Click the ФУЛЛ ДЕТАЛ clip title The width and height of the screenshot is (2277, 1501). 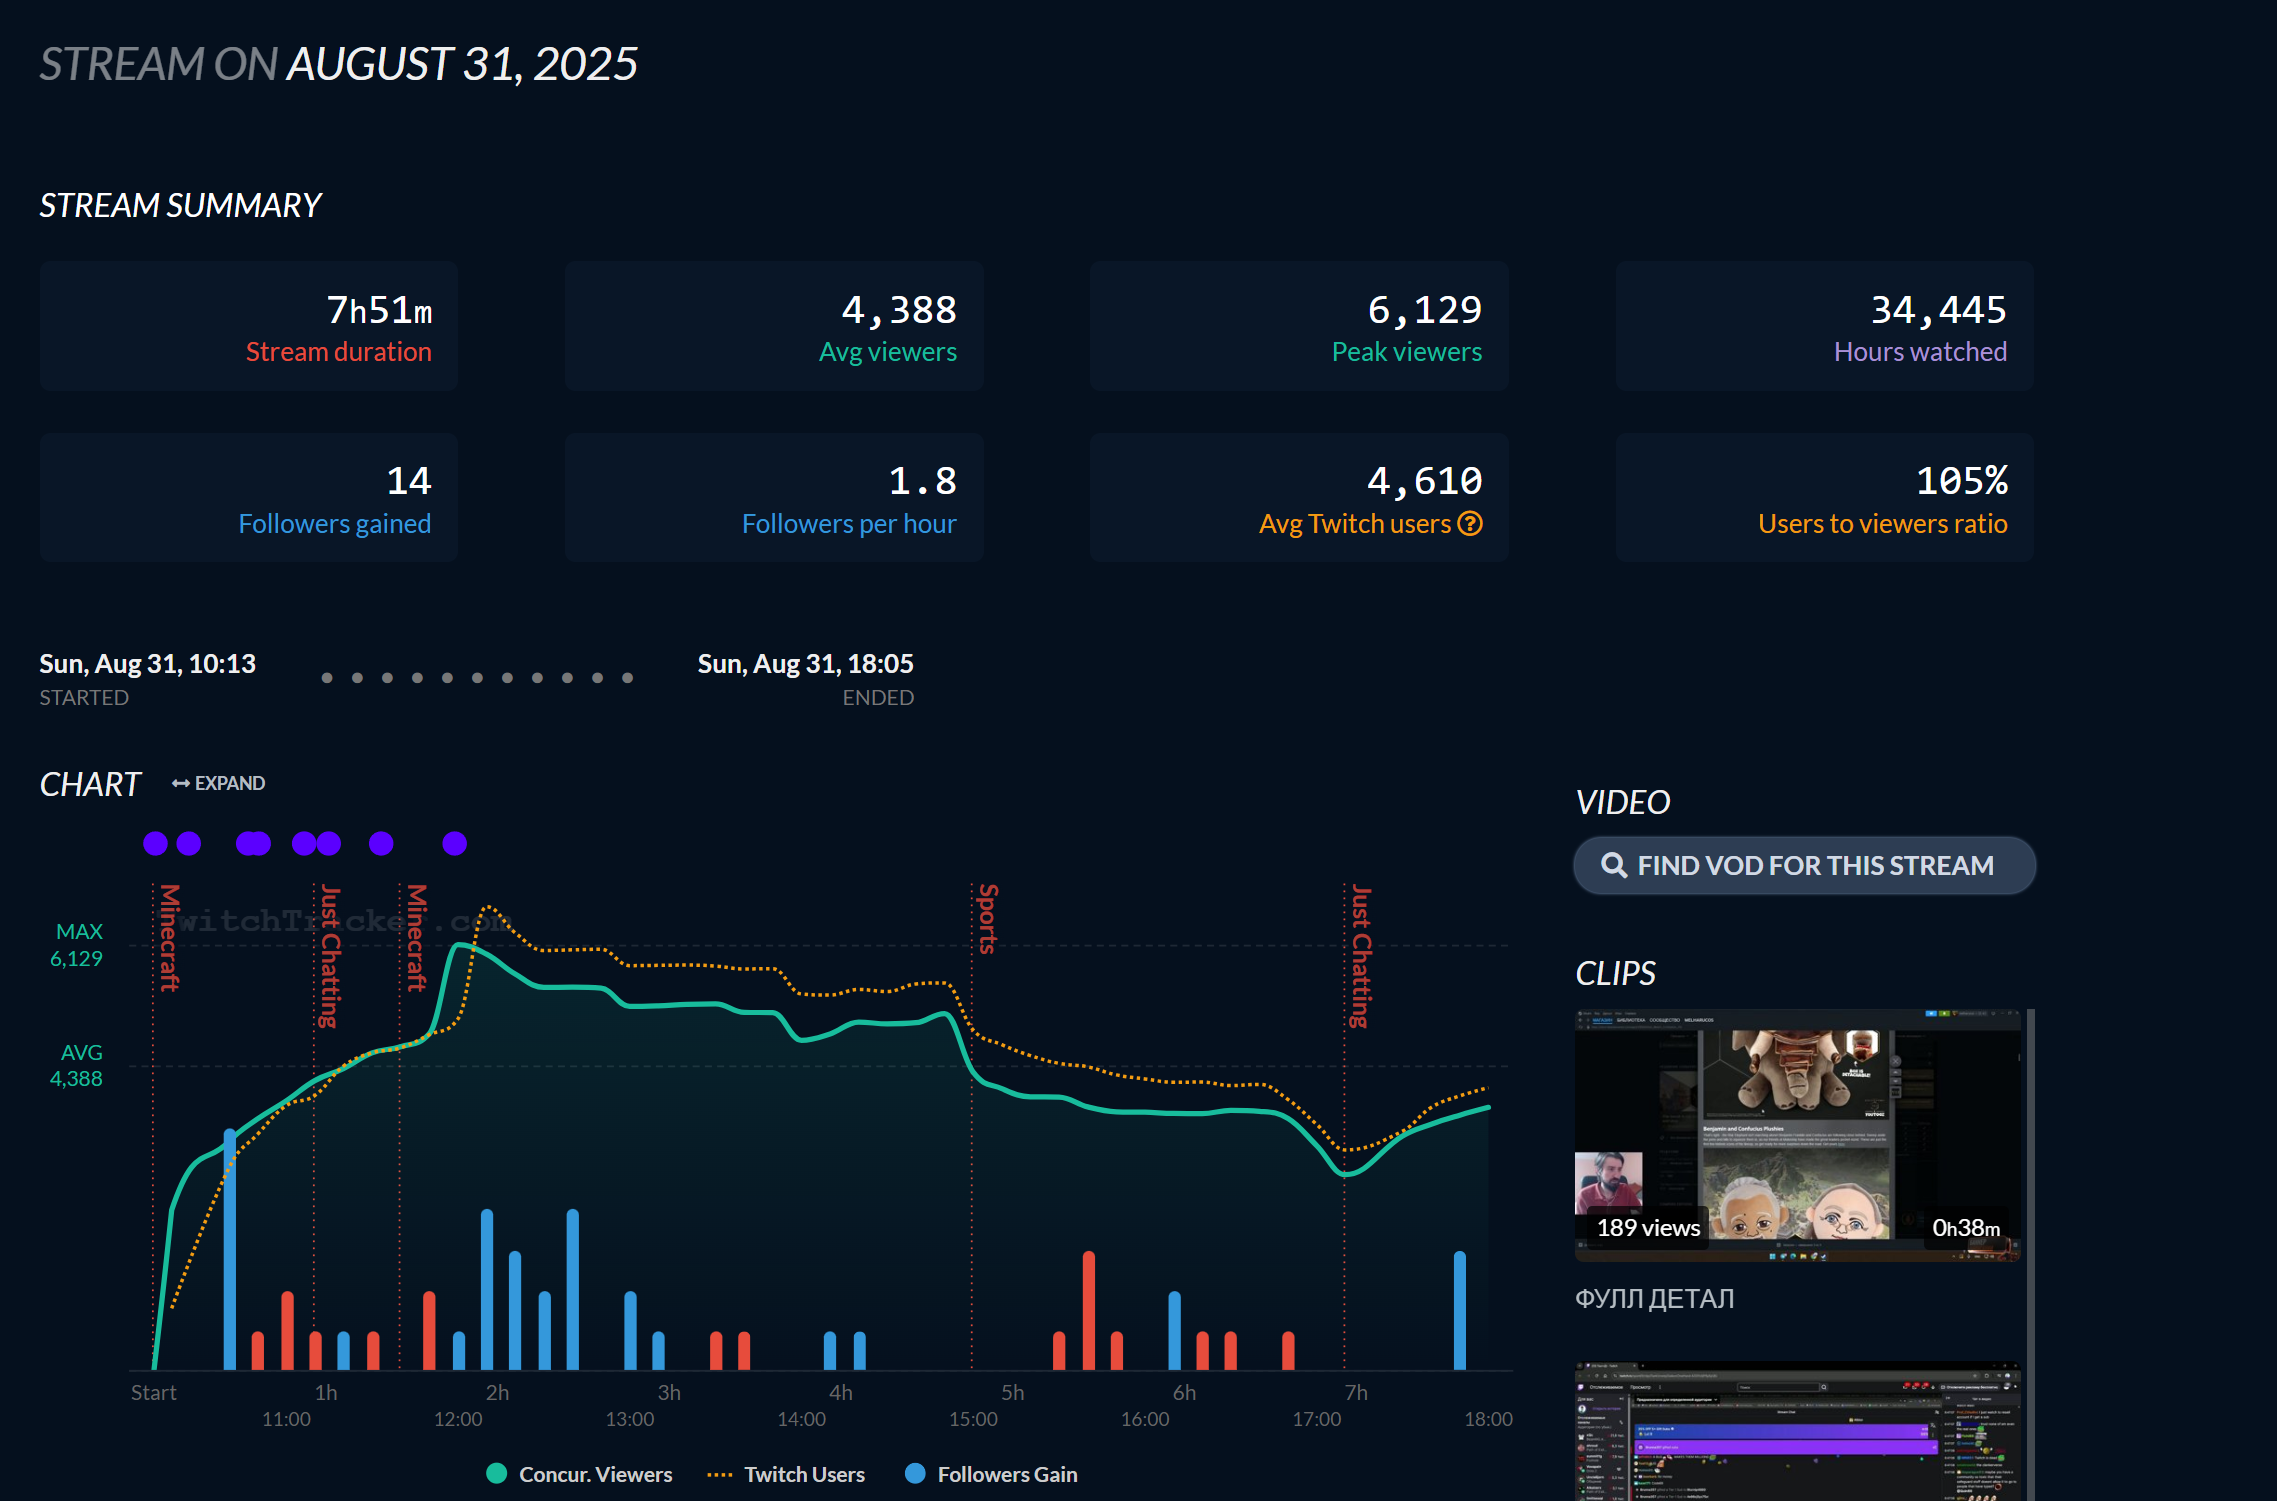1654,1298
